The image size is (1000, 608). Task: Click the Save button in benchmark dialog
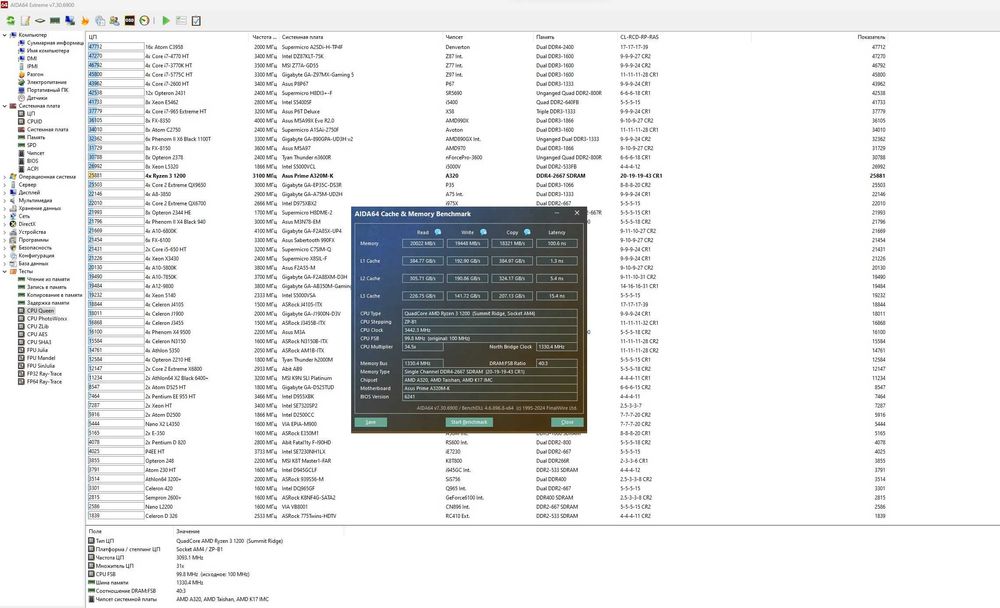tap(371, 422)
